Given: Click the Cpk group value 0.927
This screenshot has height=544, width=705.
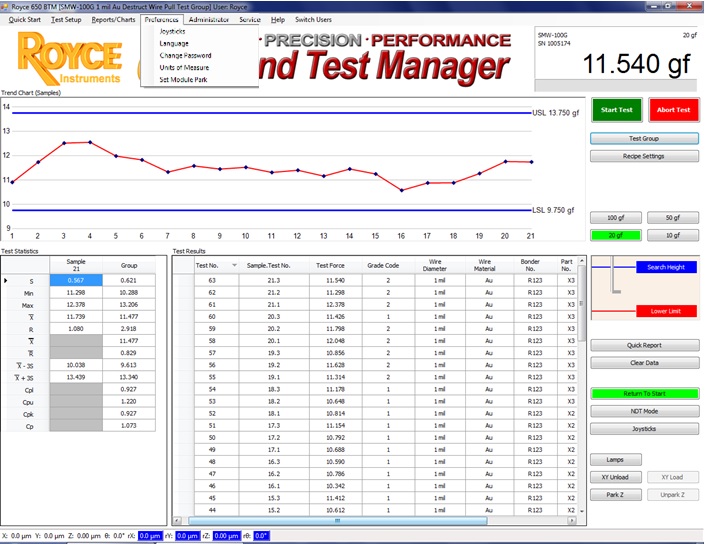Looking at the screenshot, I should tap(129, 414).
